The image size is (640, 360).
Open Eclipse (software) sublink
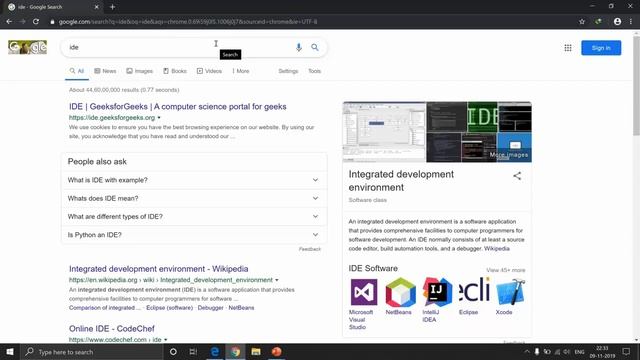[169, 308]
